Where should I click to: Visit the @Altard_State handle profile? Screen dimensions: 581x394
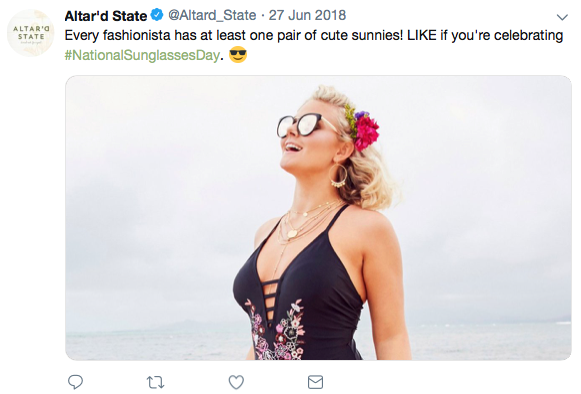(x=212, y=16)
